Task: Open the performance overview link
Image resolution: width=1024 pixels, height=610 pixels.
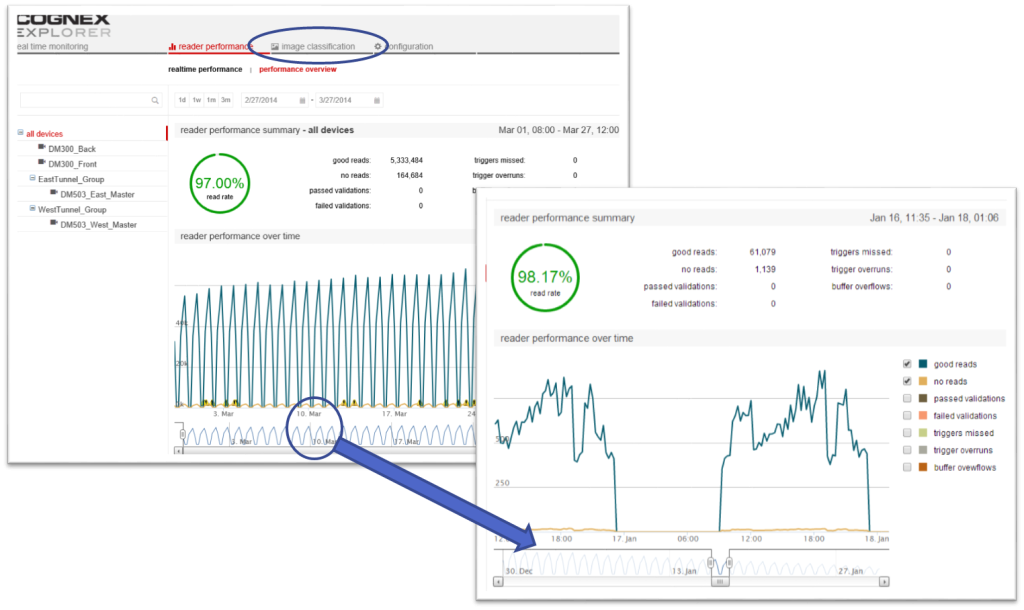Action: point(297,70)
